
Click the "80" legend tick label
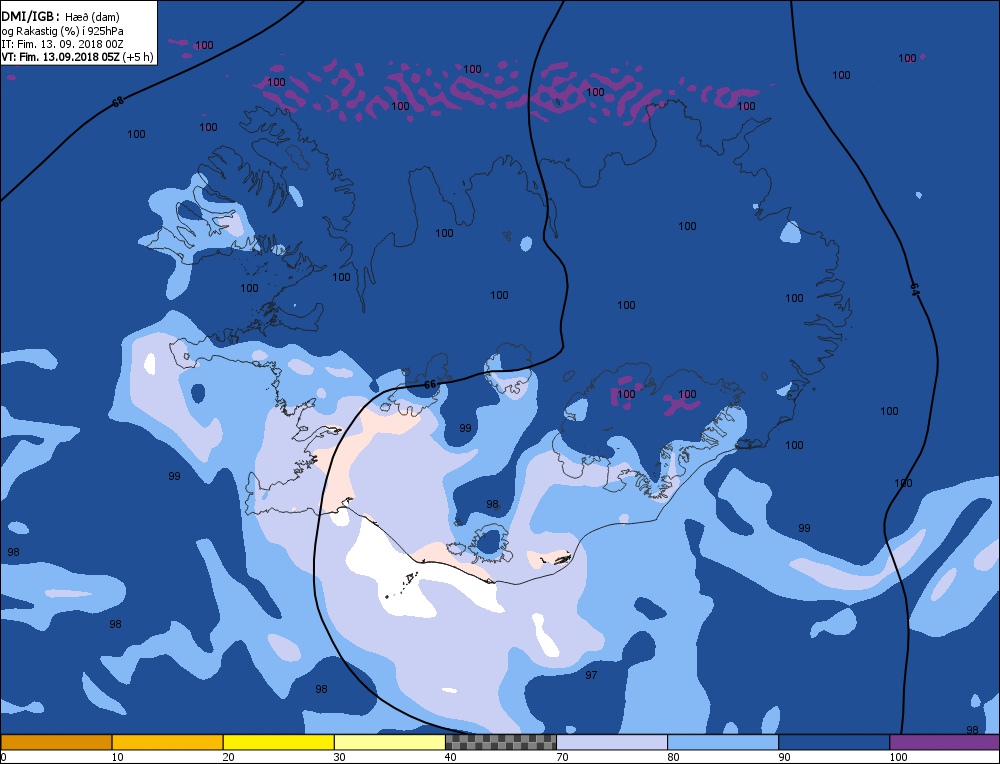(673, 757)
